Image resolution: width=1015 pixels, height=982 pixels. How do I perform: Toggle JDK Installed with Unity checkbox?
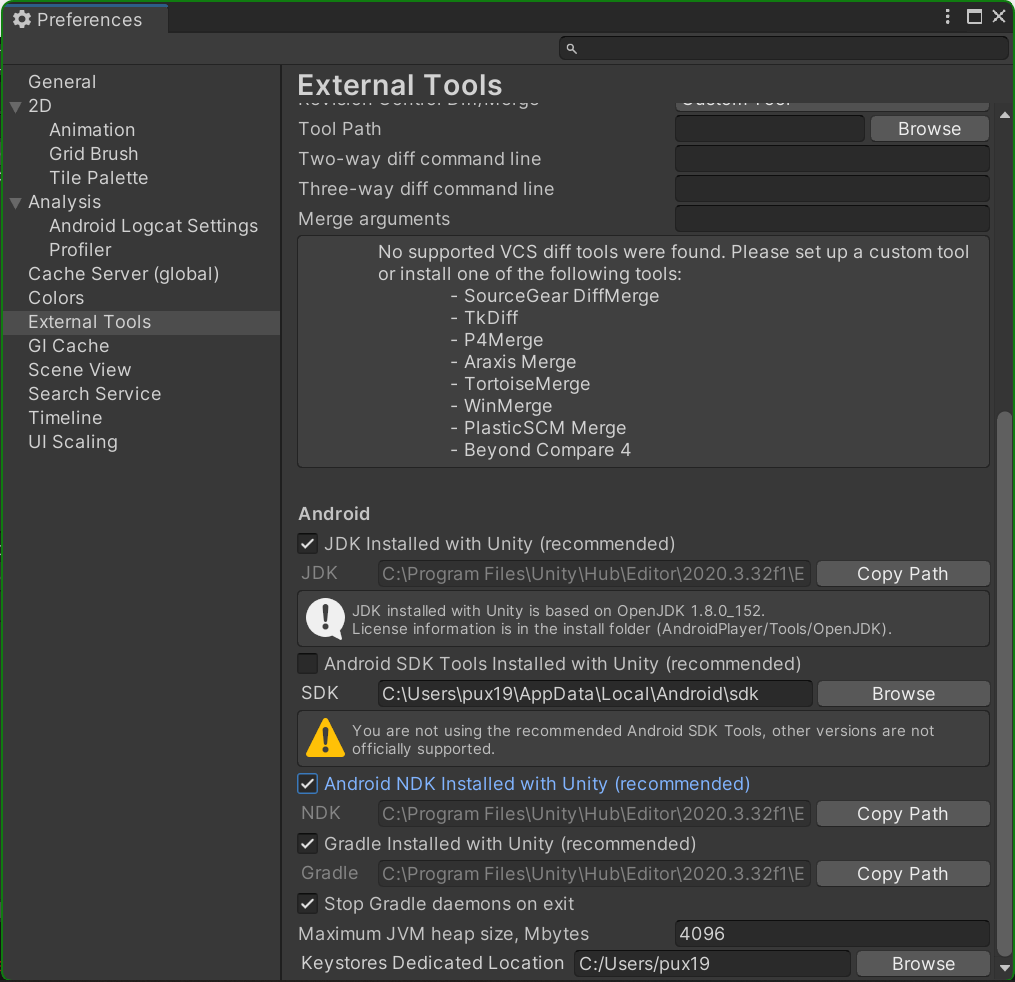(307, 543)
